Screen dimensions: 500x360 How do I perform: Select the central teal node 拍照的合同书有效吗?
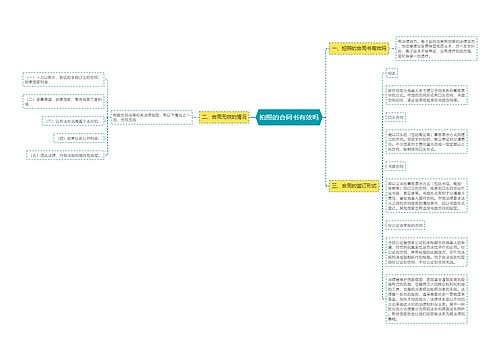click(289, 117)
